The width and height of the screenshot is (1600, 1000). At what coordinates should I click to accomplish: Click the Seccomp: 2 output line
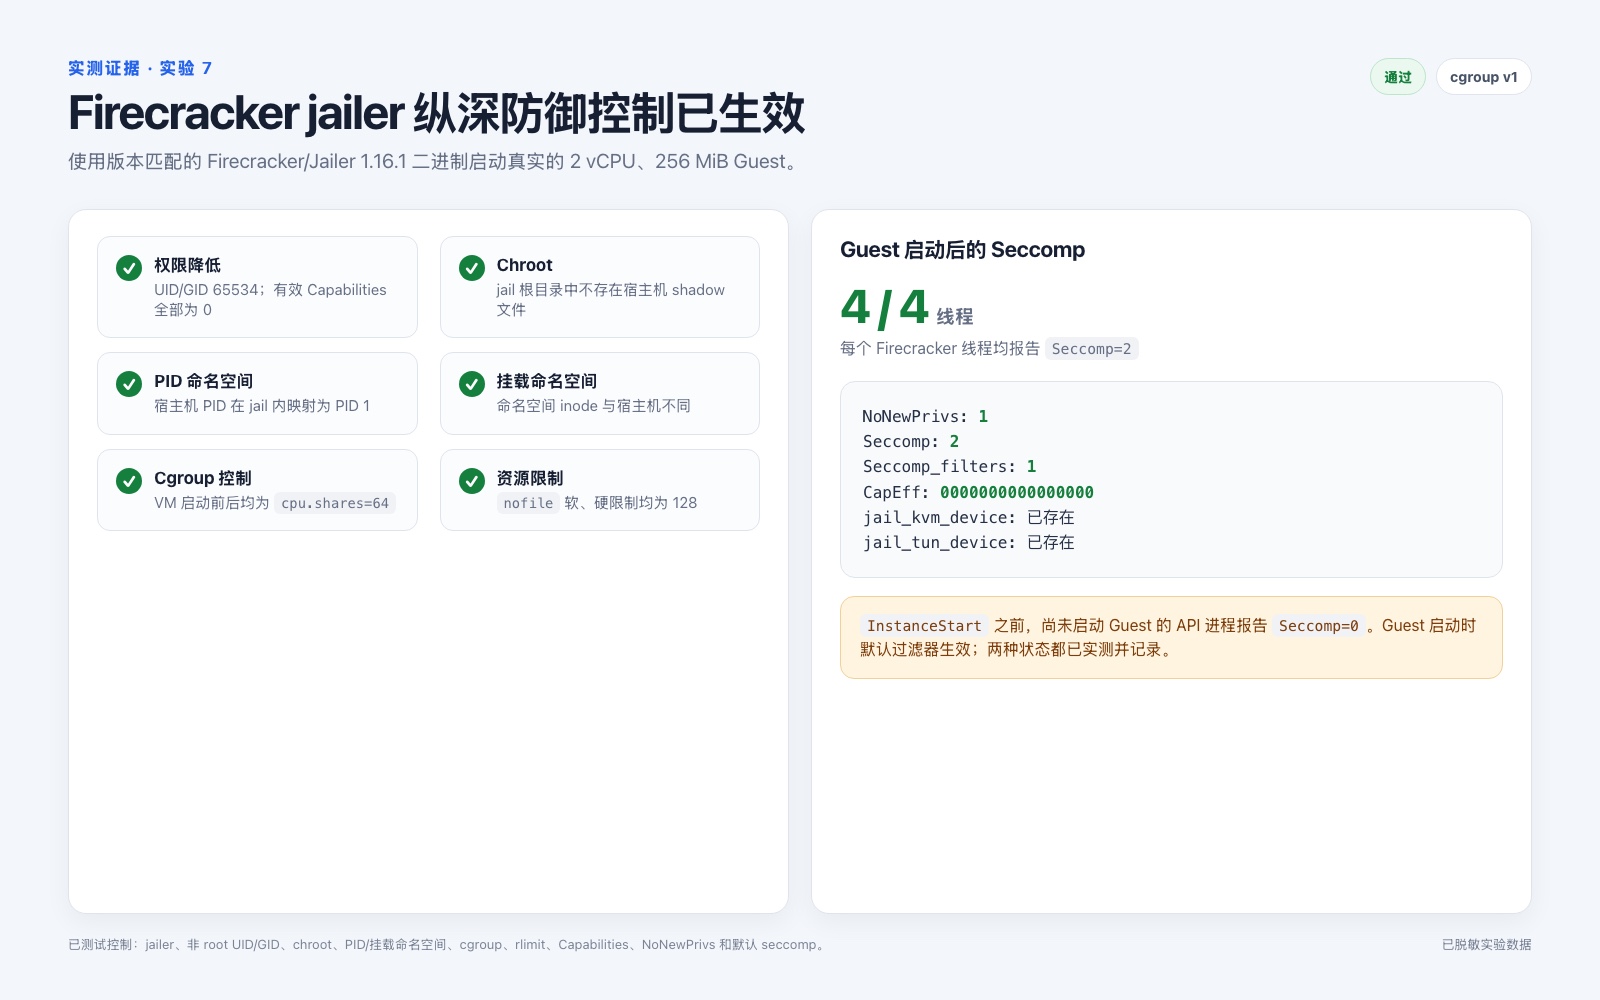click(x=911, y=441)
